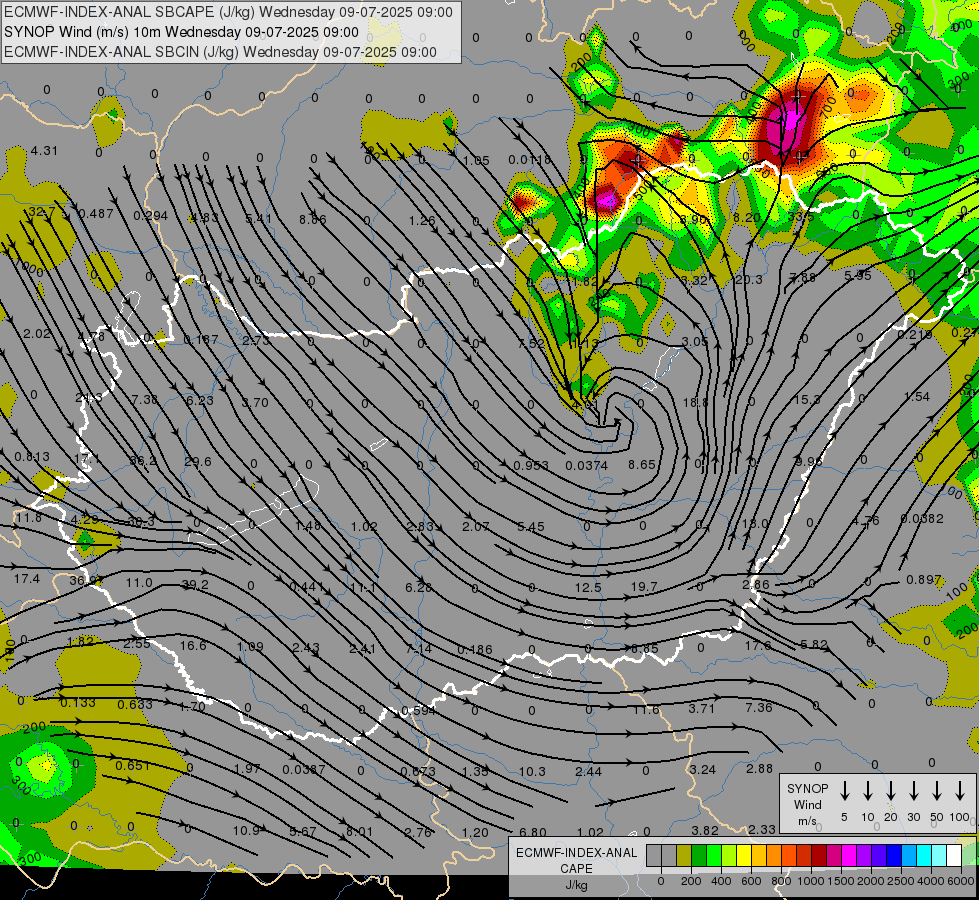
Task: Click the wind arrow above 5 m/s
Action: 844,790
